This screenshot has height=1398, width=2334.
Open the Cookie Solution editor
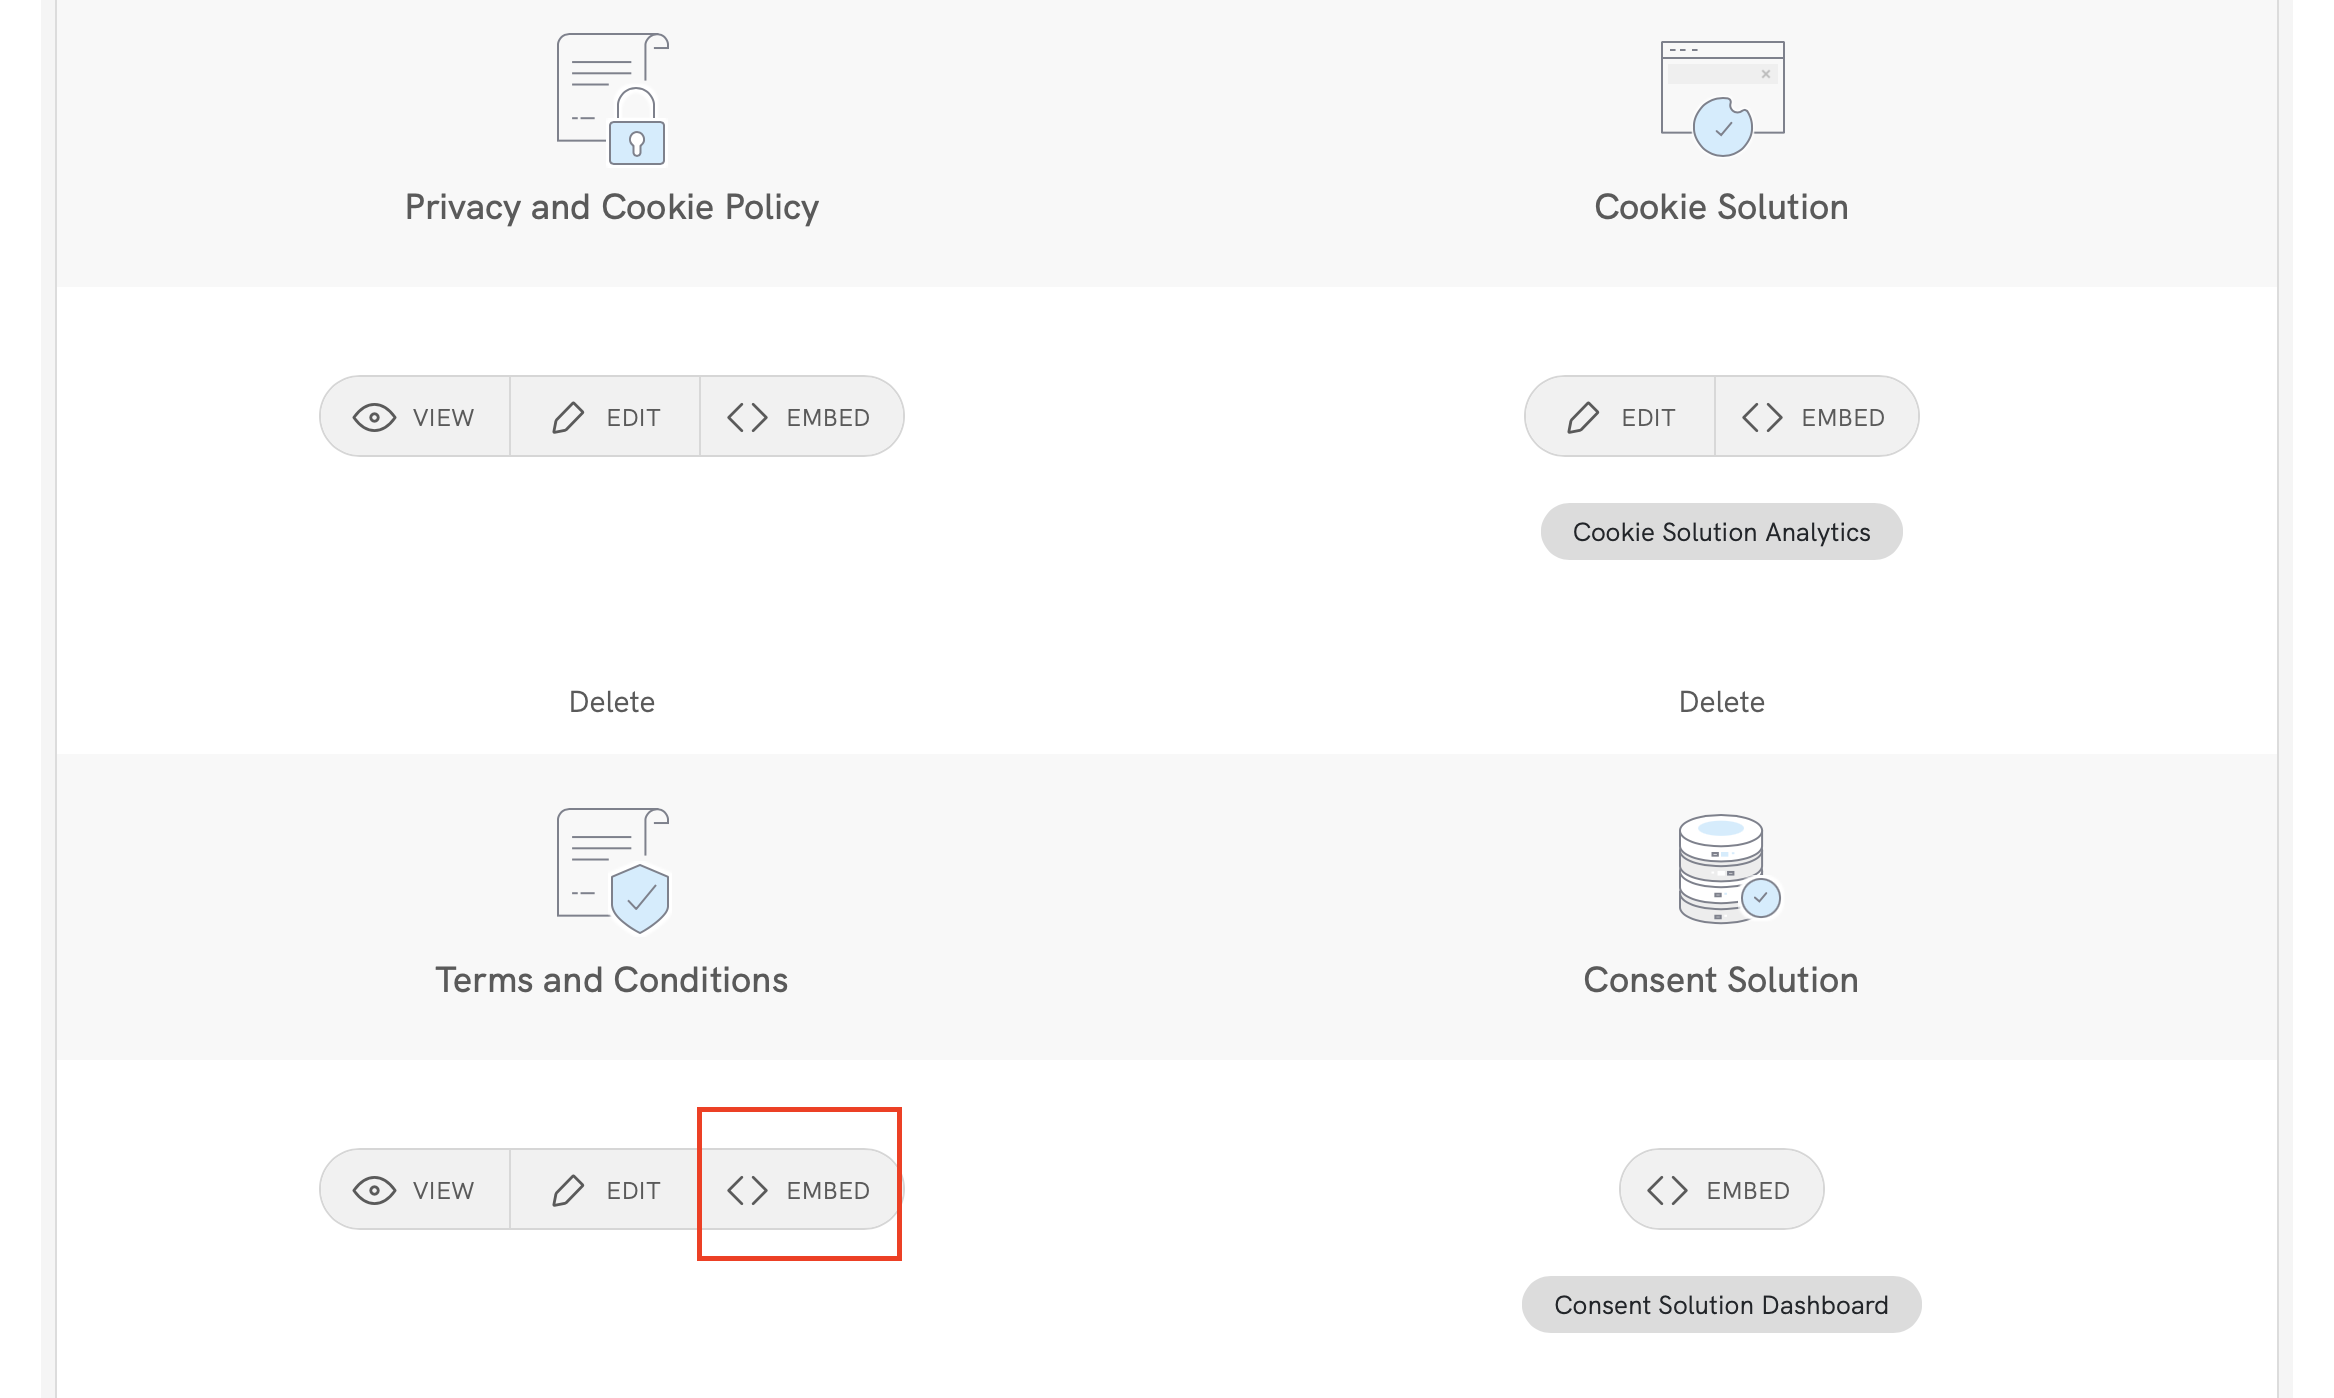(1619, 416)
